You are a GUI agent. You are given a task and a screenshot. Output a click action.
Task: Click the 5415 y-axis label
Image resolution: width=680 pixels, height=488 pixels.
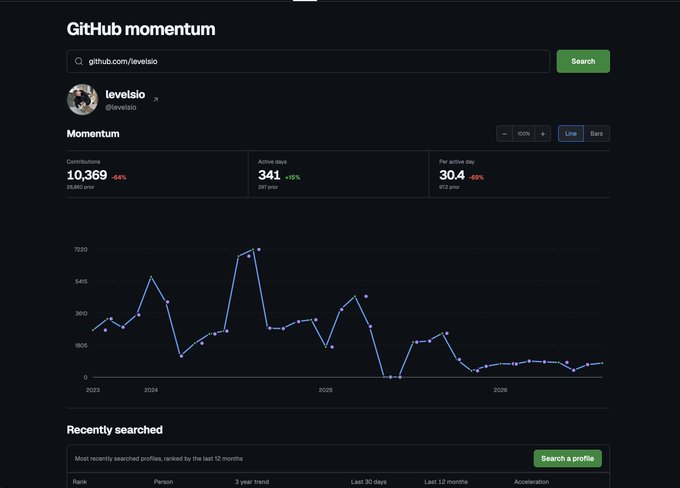pos(81,282)
